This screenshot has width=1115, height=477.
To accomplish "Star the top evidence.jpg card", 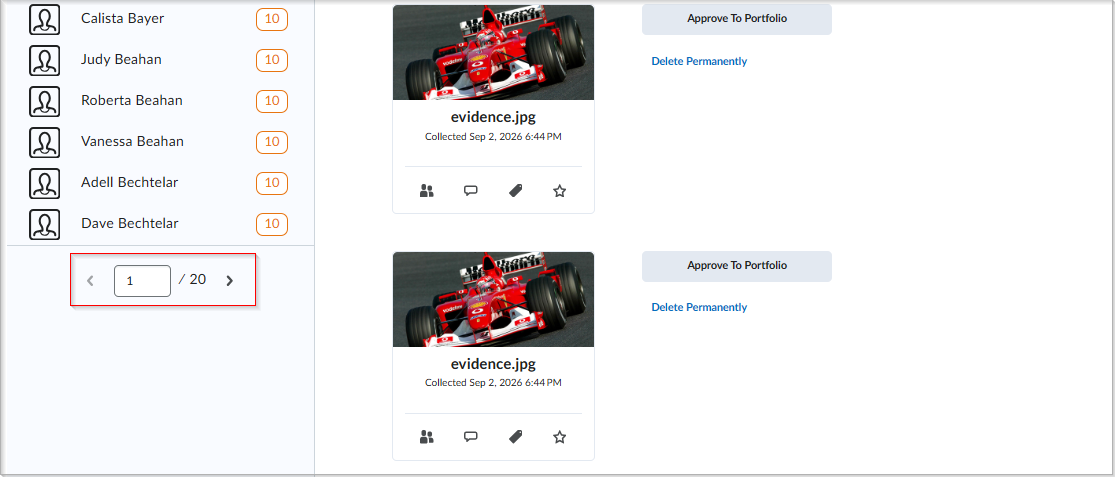I will pyautogui.click(x=560, y=191).
